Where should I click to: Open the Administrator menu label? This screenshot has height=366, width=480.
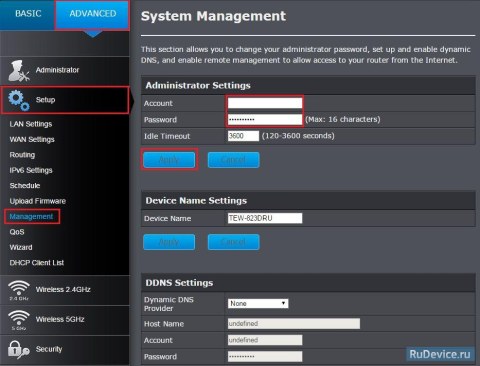tap(57, 70)
